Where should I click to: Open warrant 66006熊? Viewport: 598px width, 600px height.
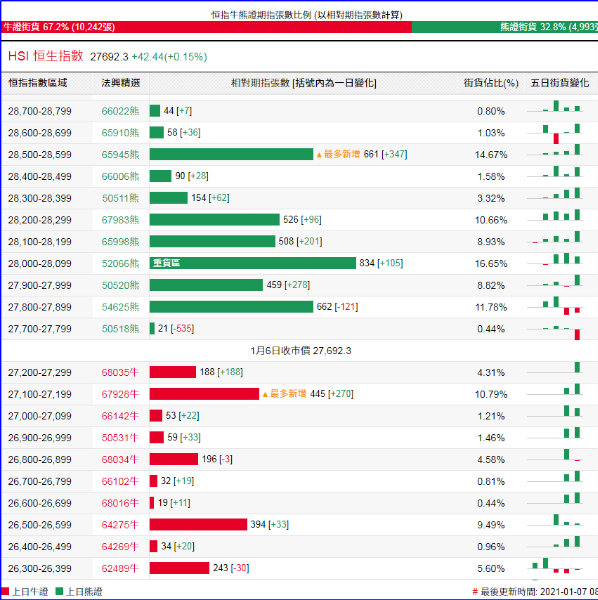click(x=120, y=177)
